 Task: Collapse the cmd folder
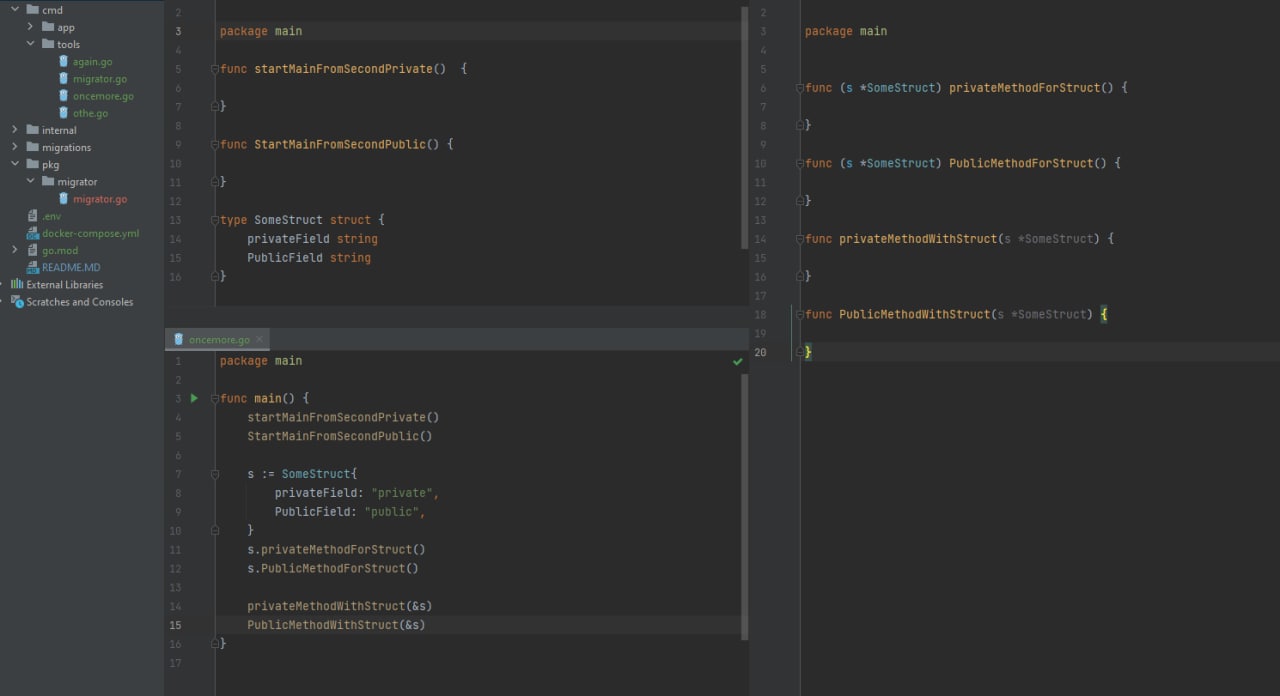(15, 10)
